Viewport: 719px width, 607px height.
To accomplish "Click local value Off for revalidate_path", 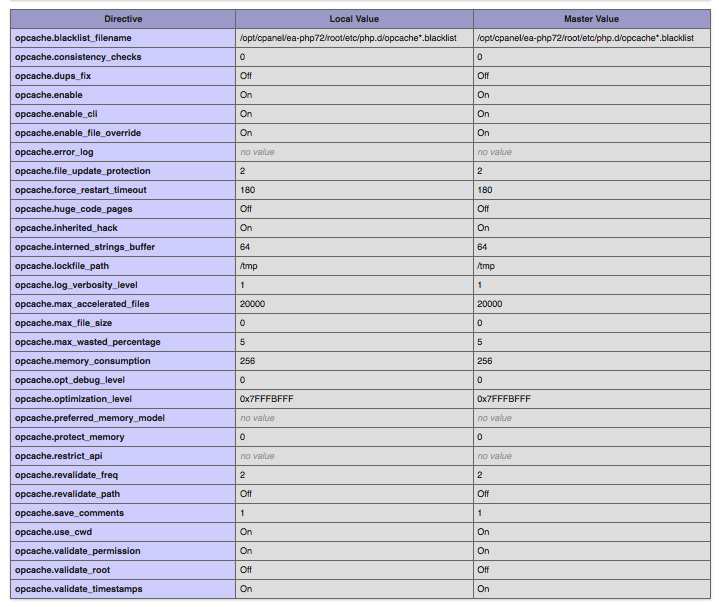I will pyautogui.click(x=246, y=495).
